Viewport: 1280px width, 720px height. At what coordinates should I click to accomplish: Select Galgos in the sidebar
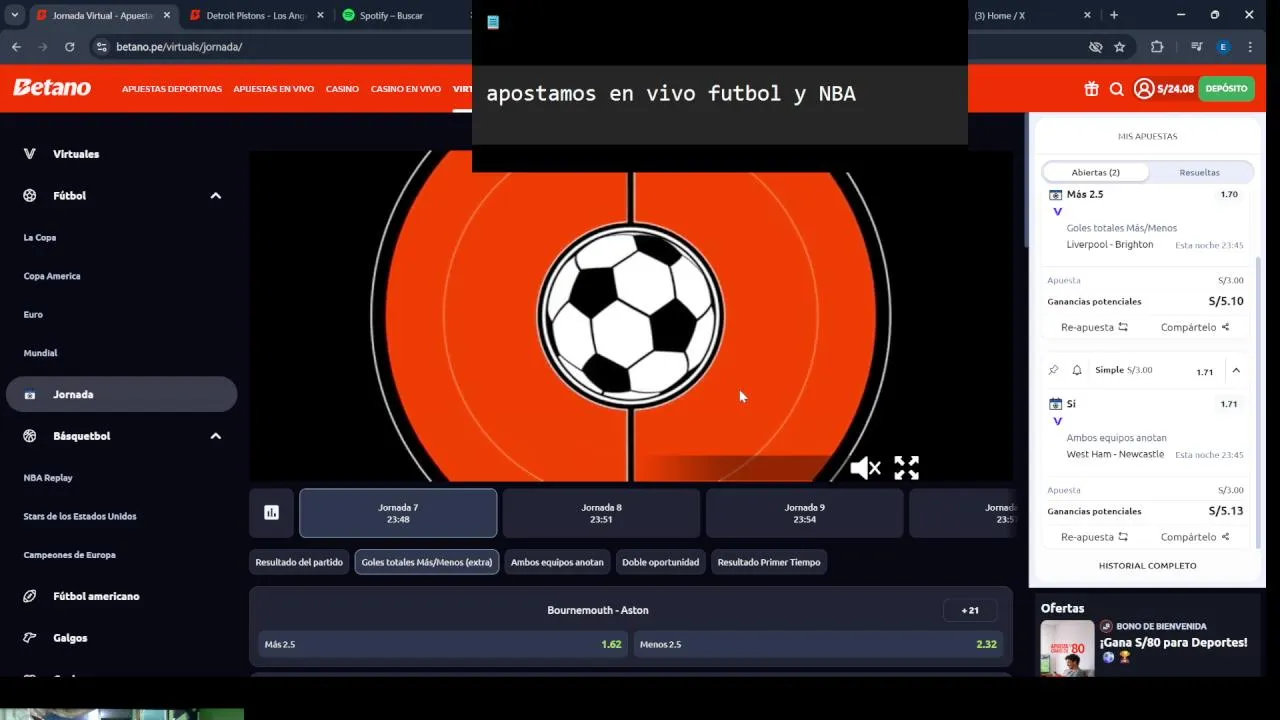70,638
